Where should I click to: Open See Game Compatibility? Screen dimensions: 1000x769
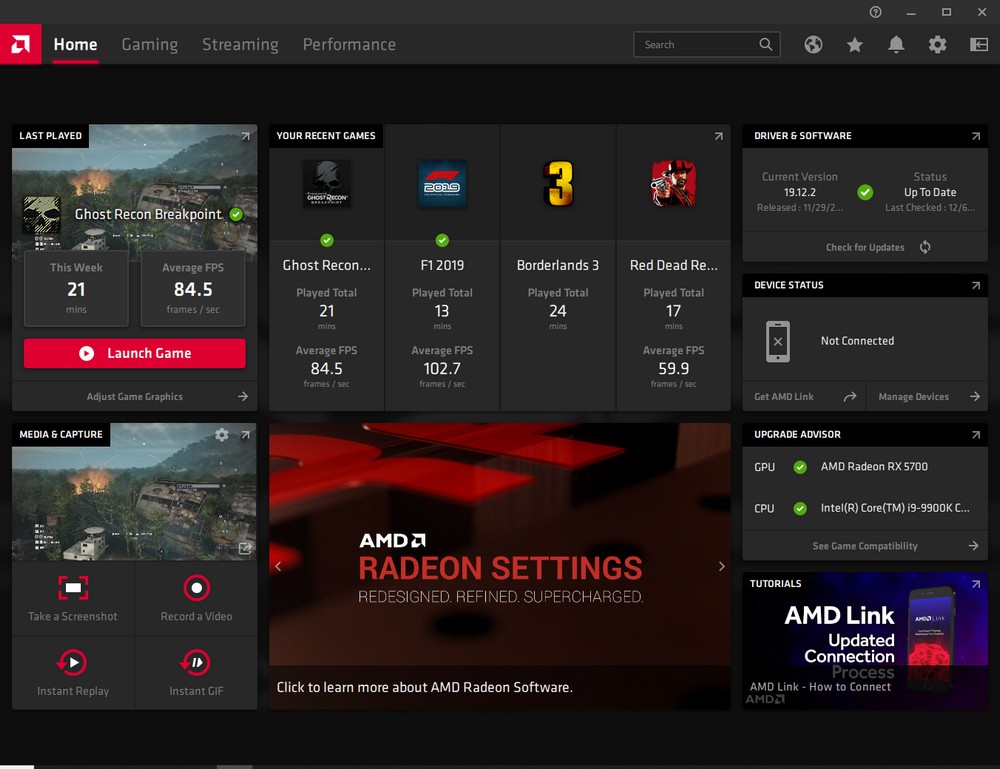click(865, 546)
